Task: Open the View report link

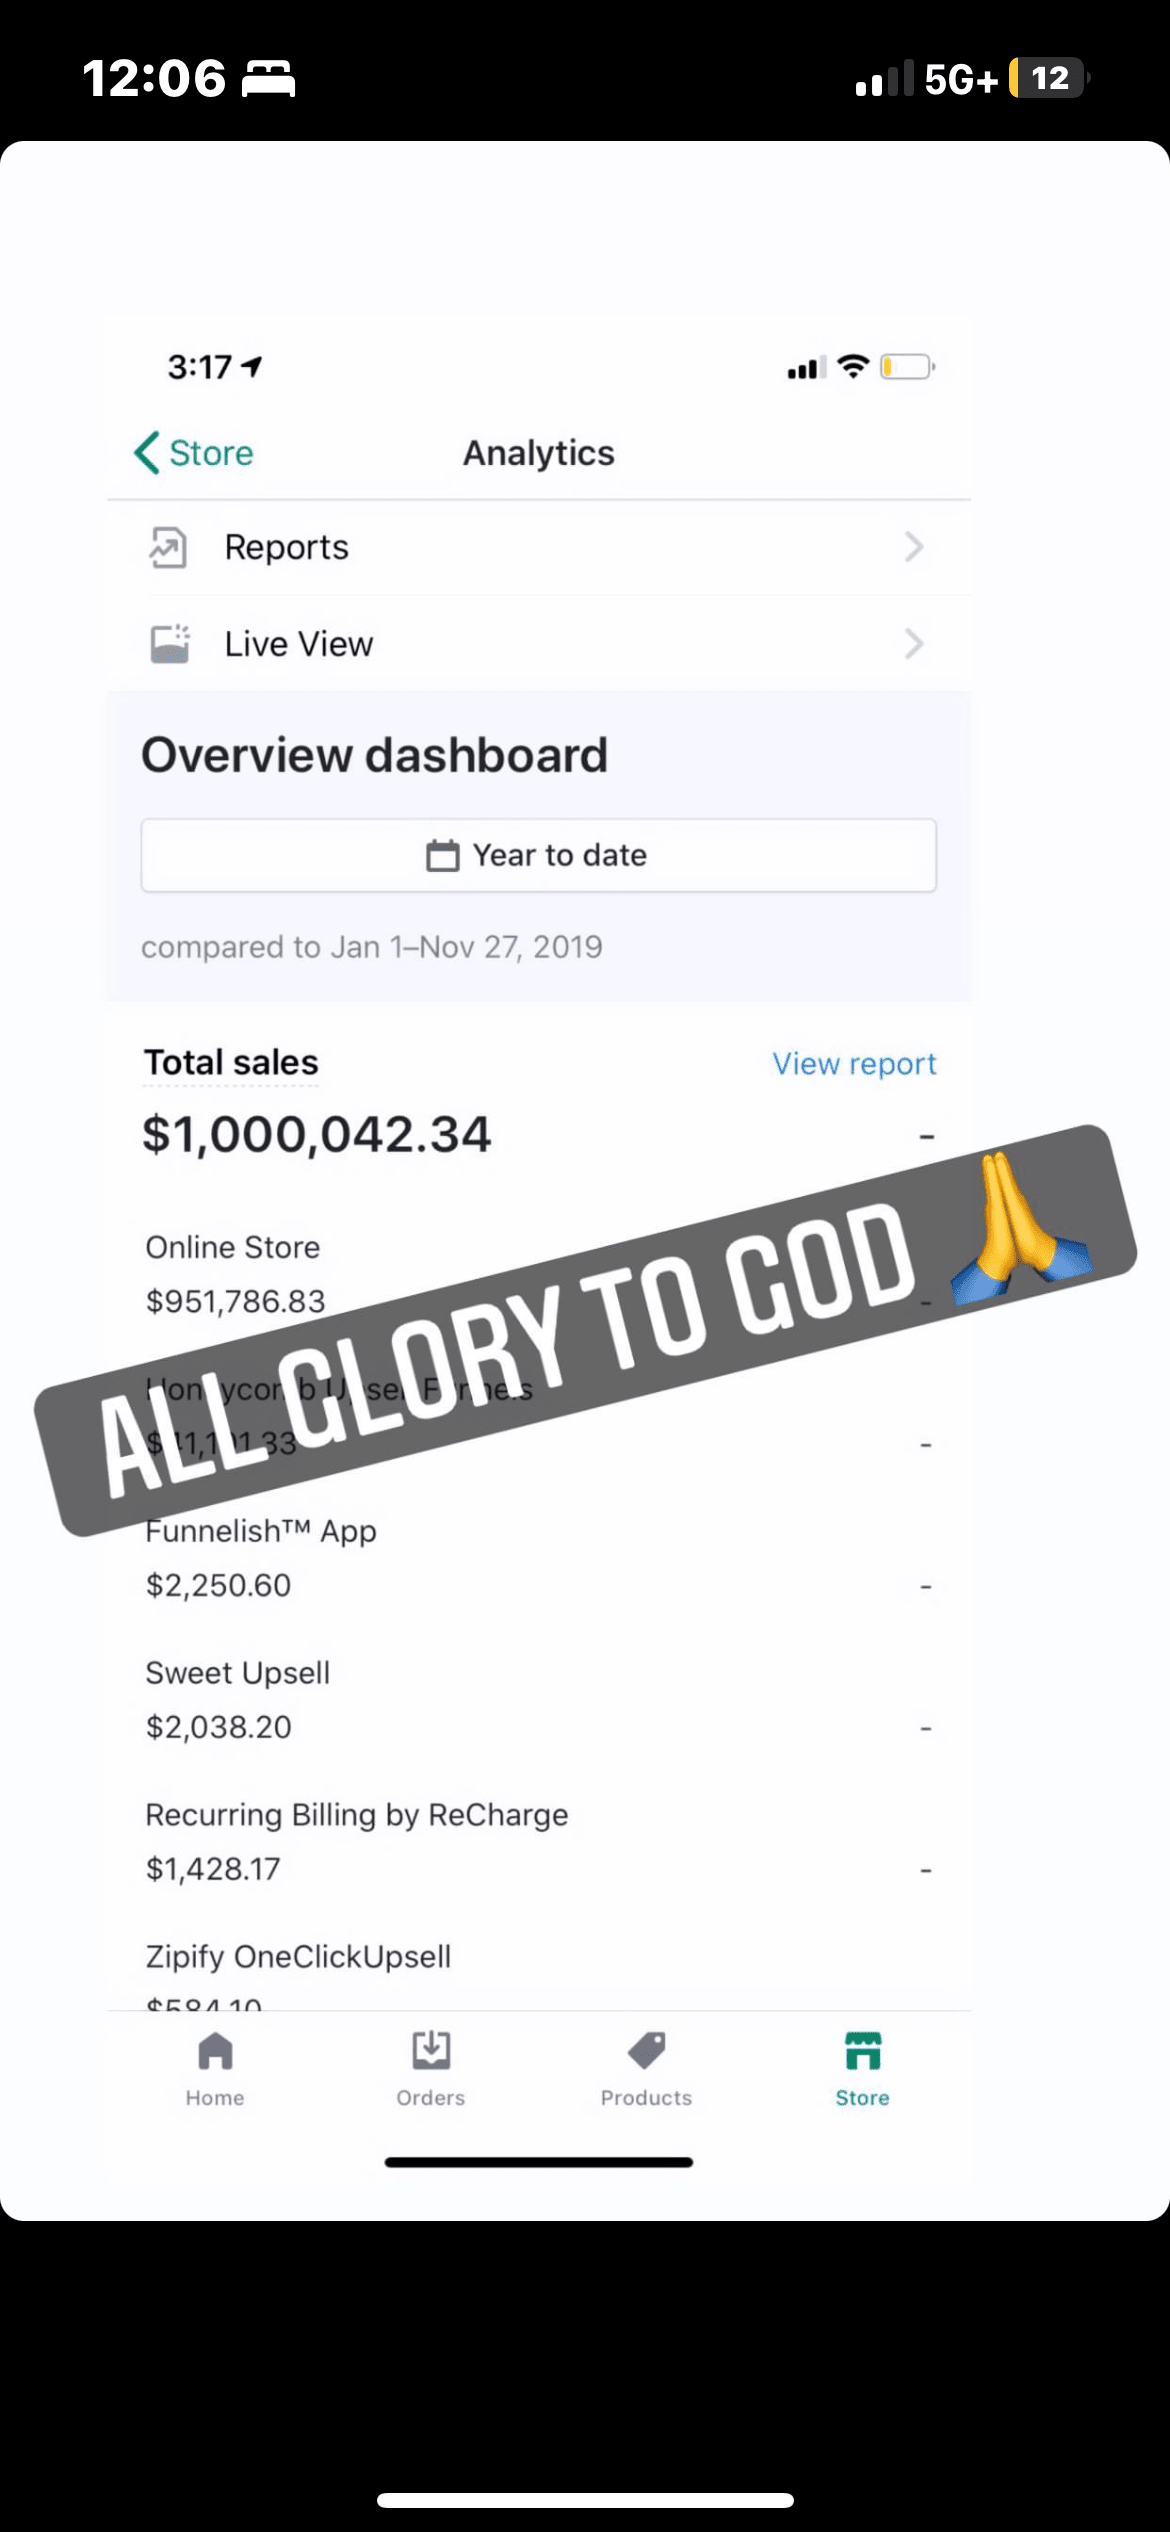Action: click(854, 1064)
